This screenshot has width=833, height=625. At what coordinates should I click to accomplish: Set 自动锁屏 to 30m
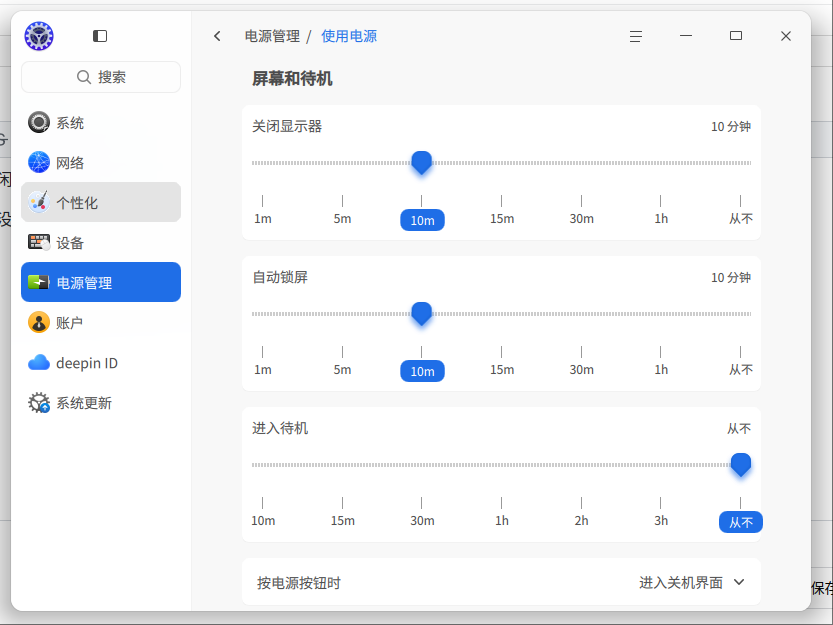[x=581, y=369]
